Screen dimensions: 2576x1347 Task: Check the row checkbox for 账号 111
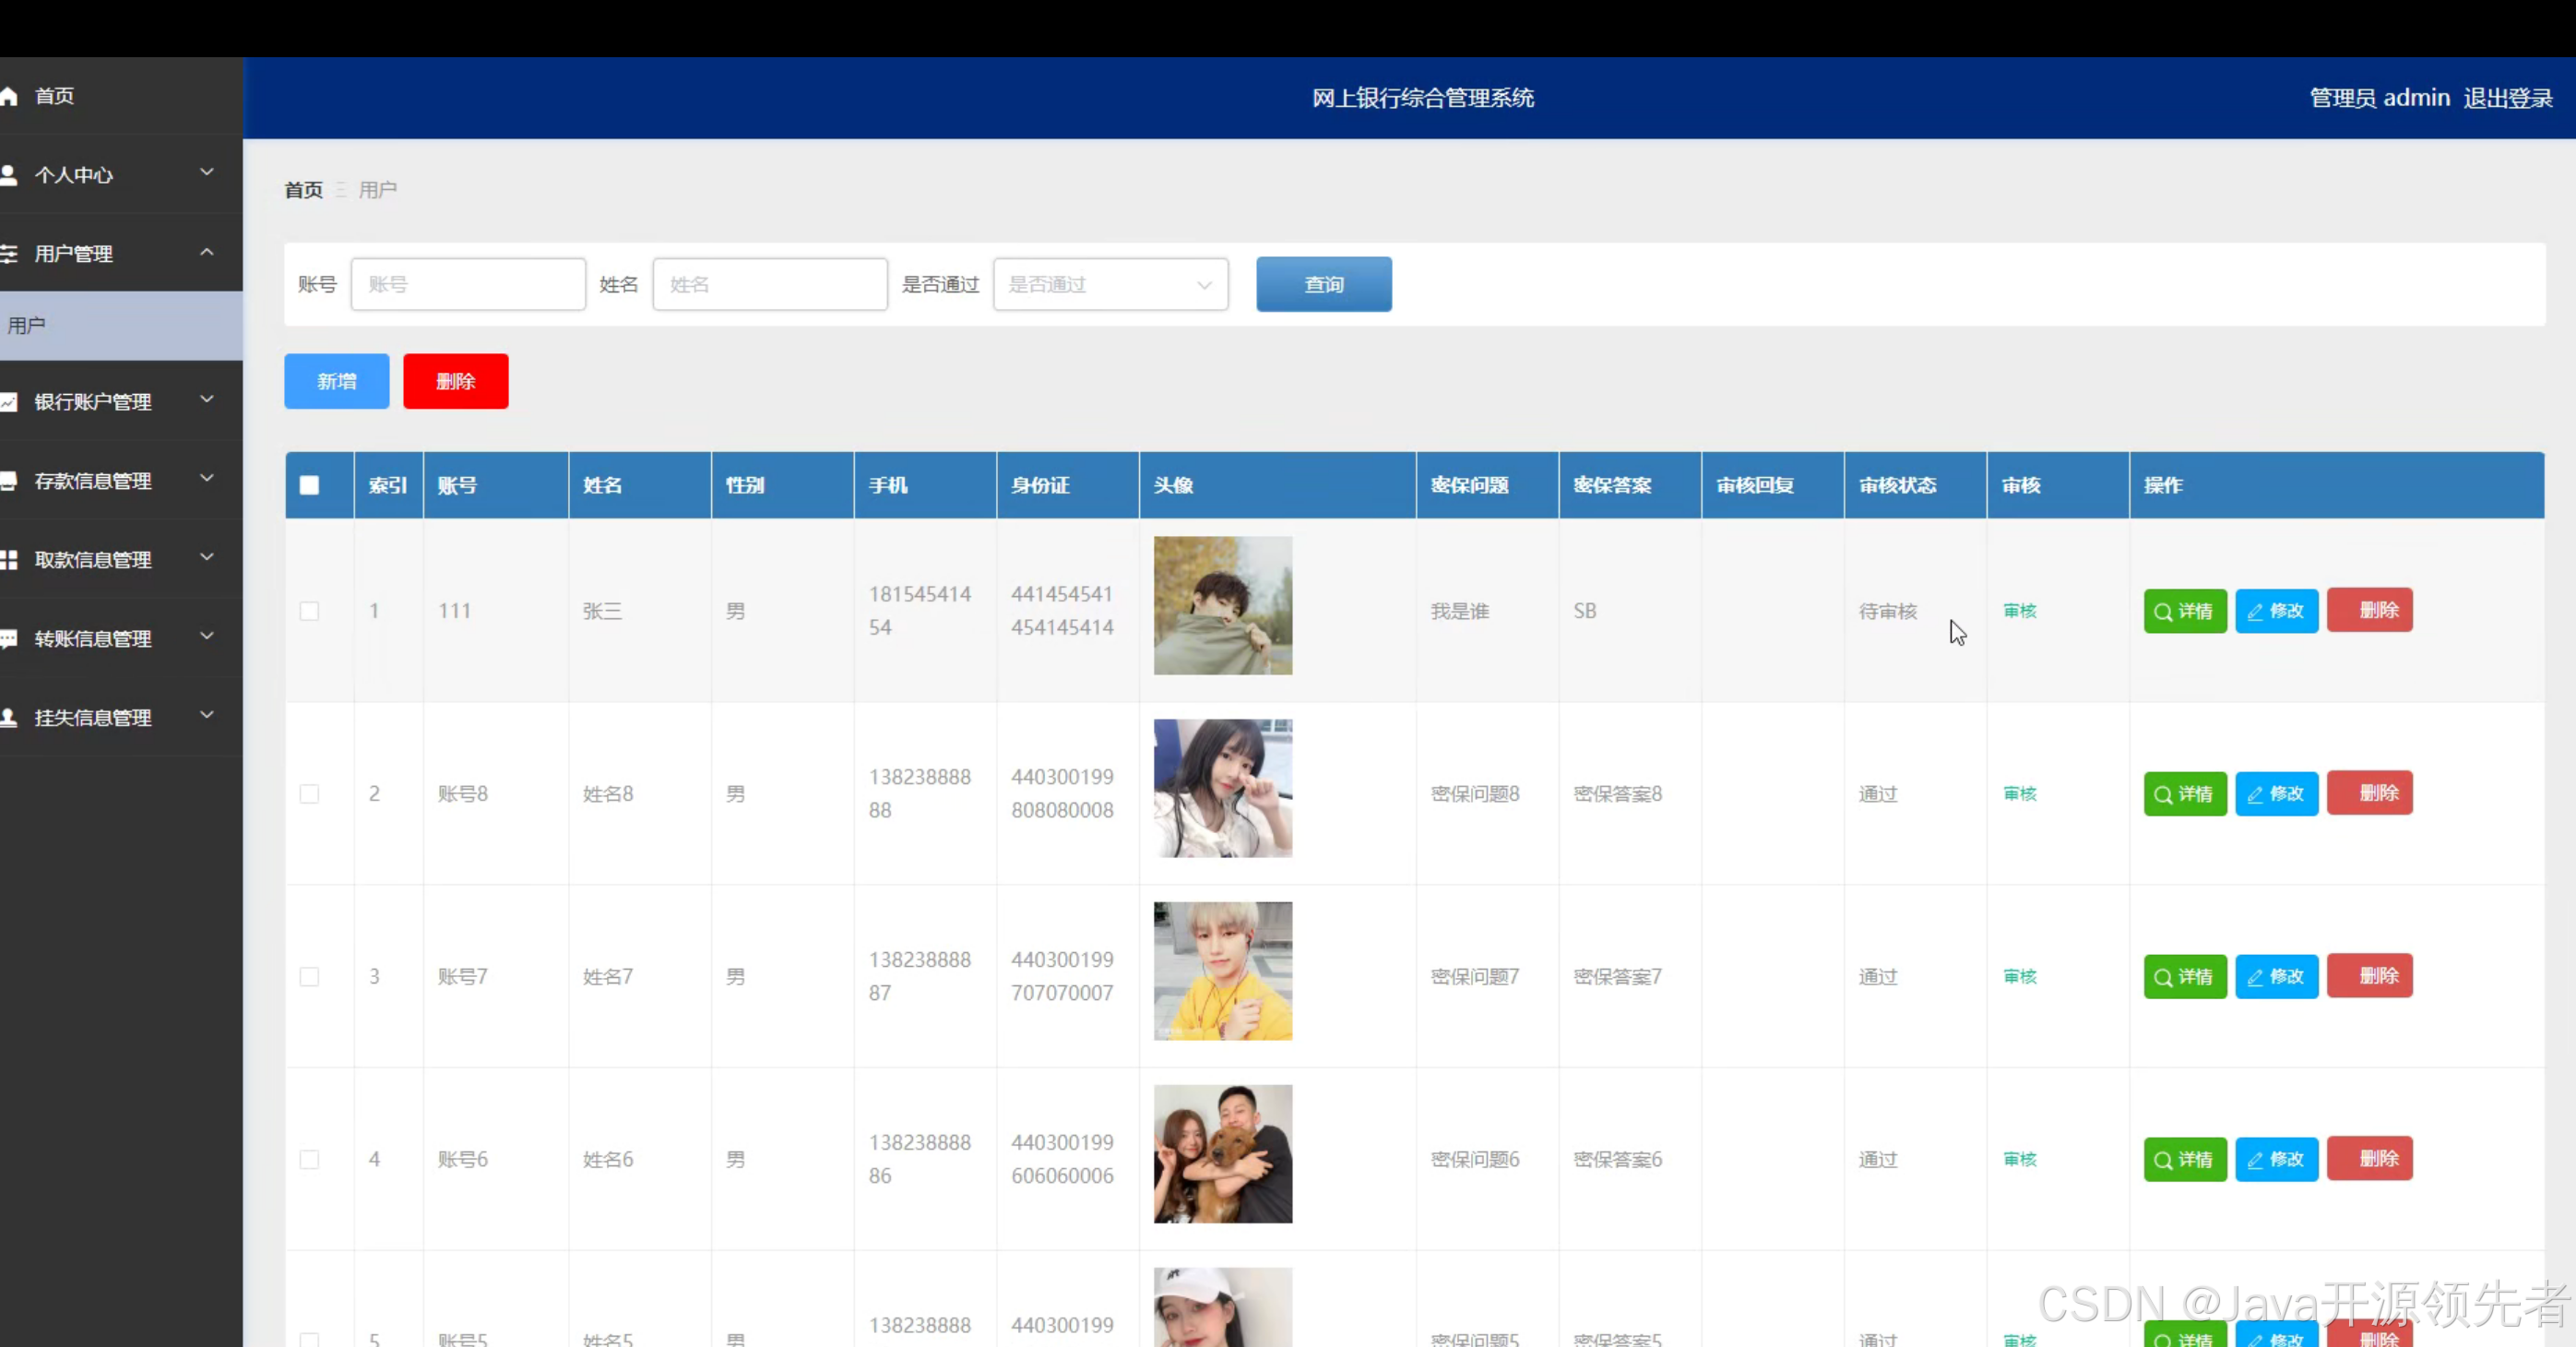309,611
